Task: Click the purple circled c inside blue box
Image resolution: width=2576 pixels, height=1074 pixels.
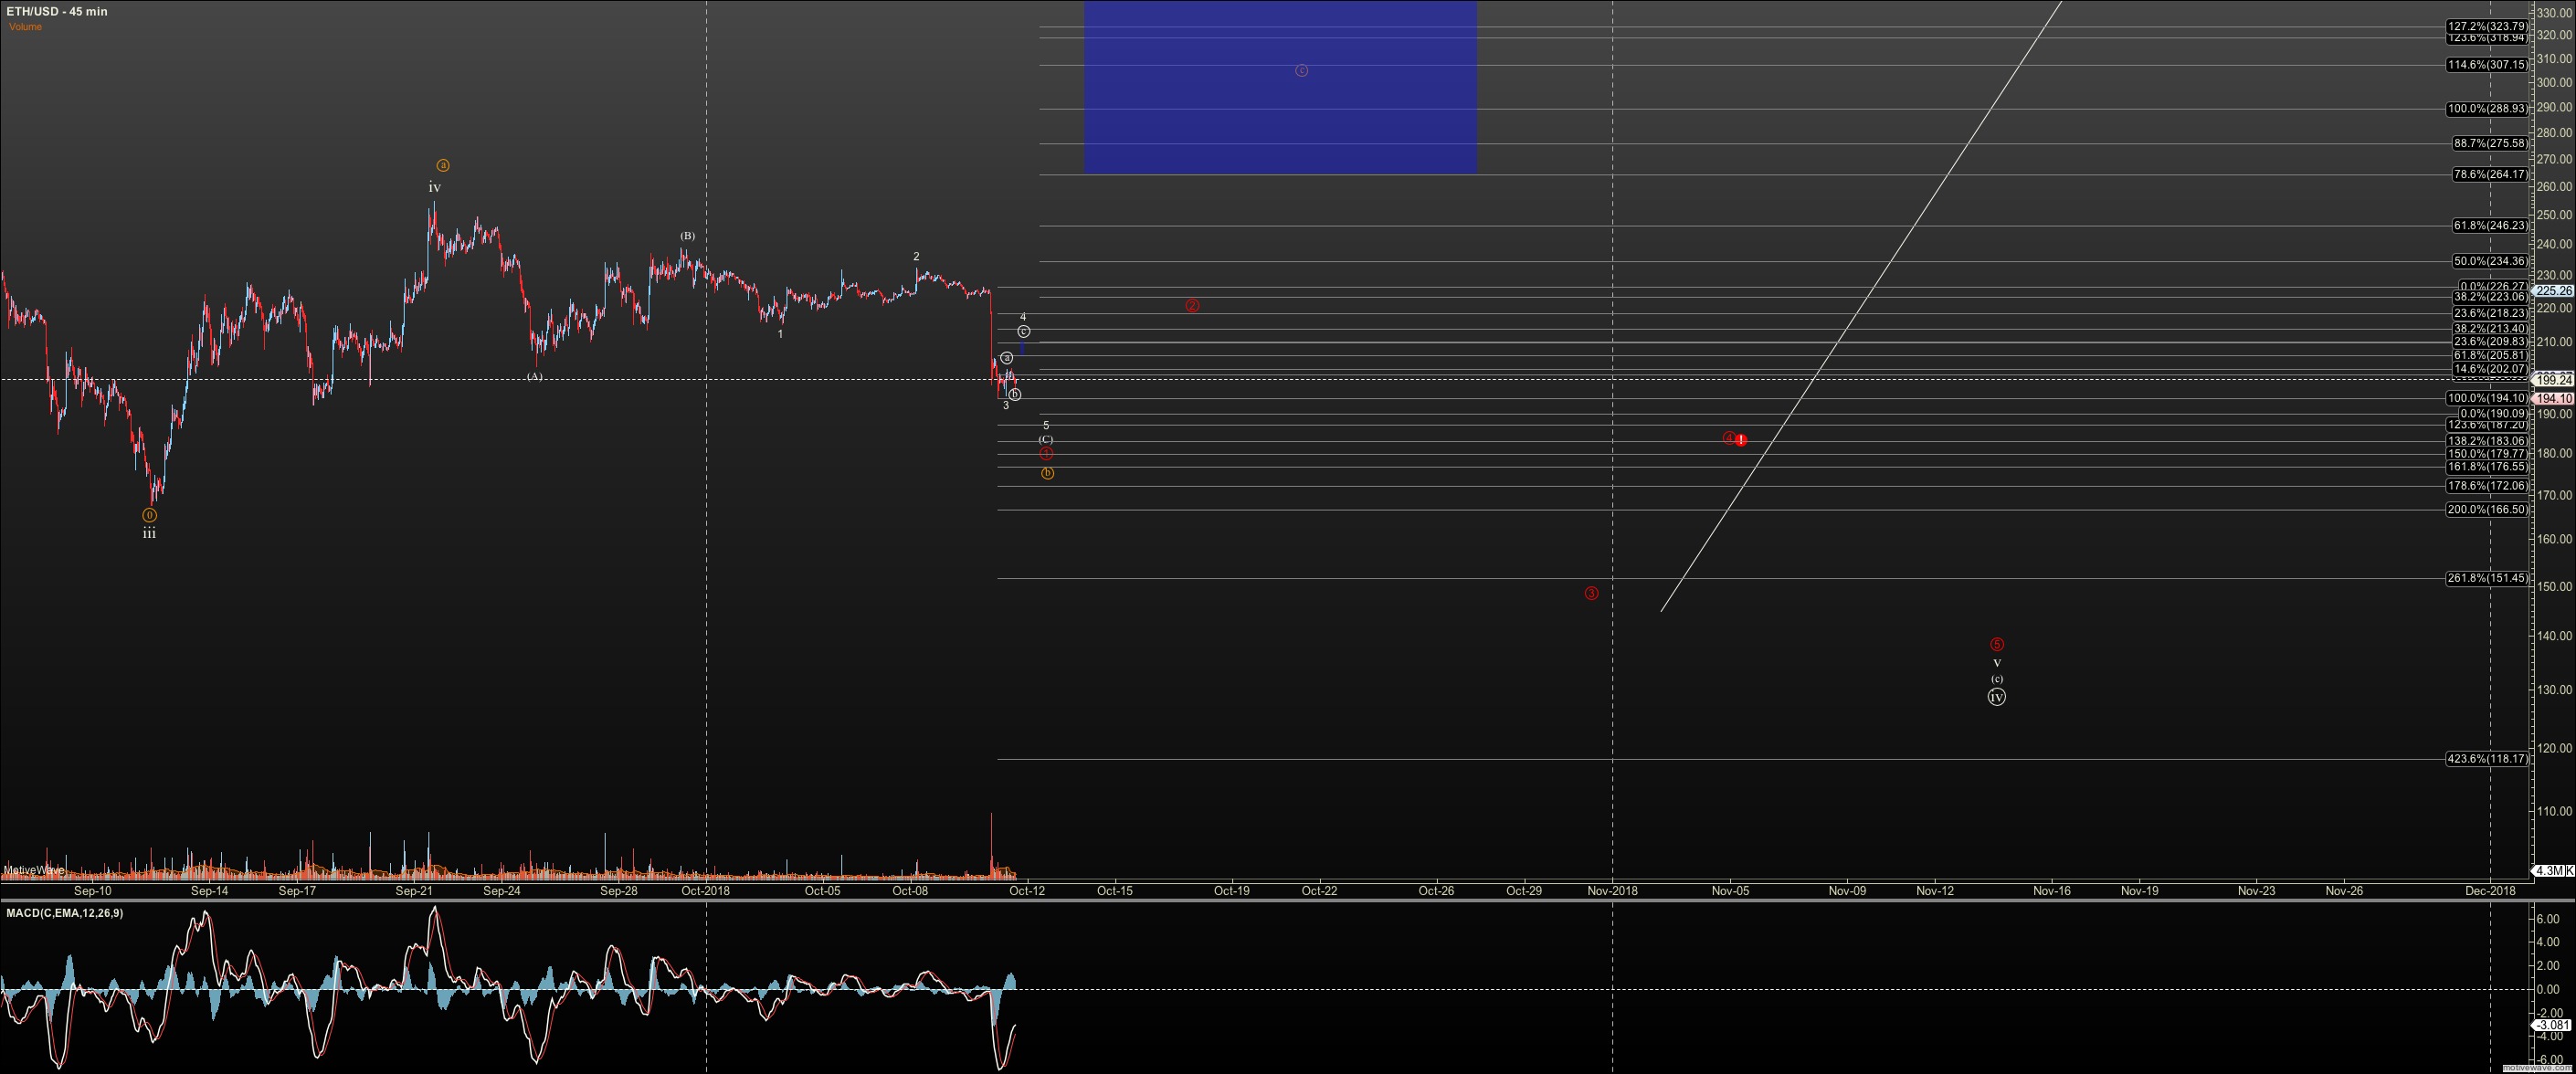Action: click(1301, 70)
